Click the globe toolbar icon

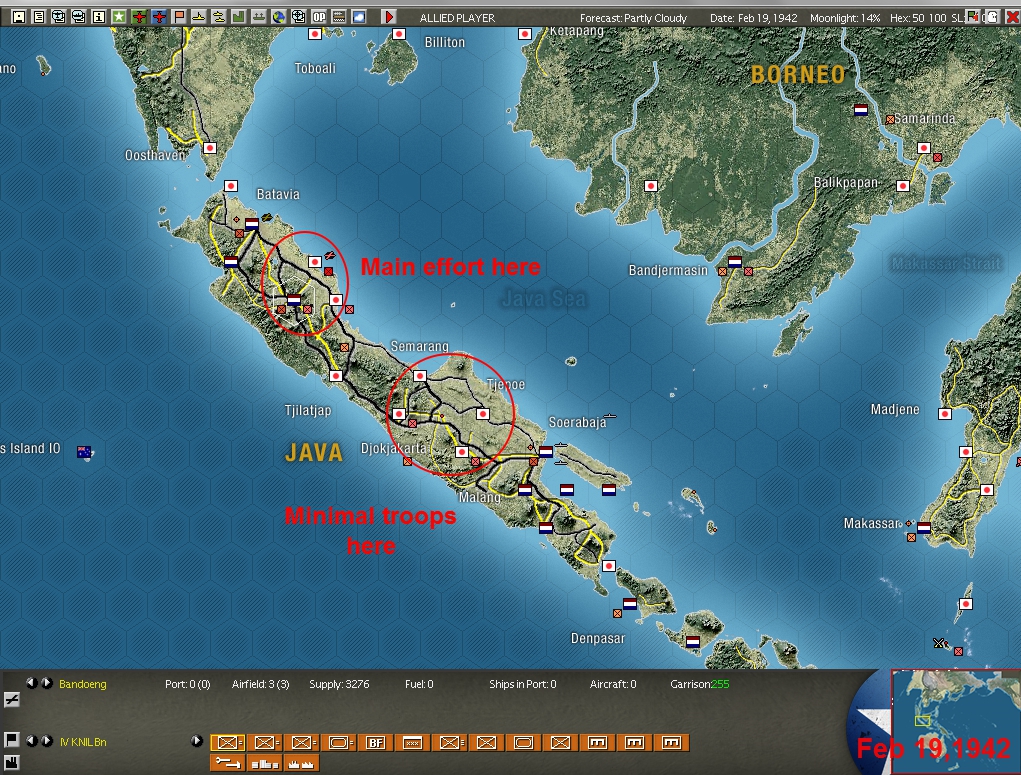pos(279,17)
